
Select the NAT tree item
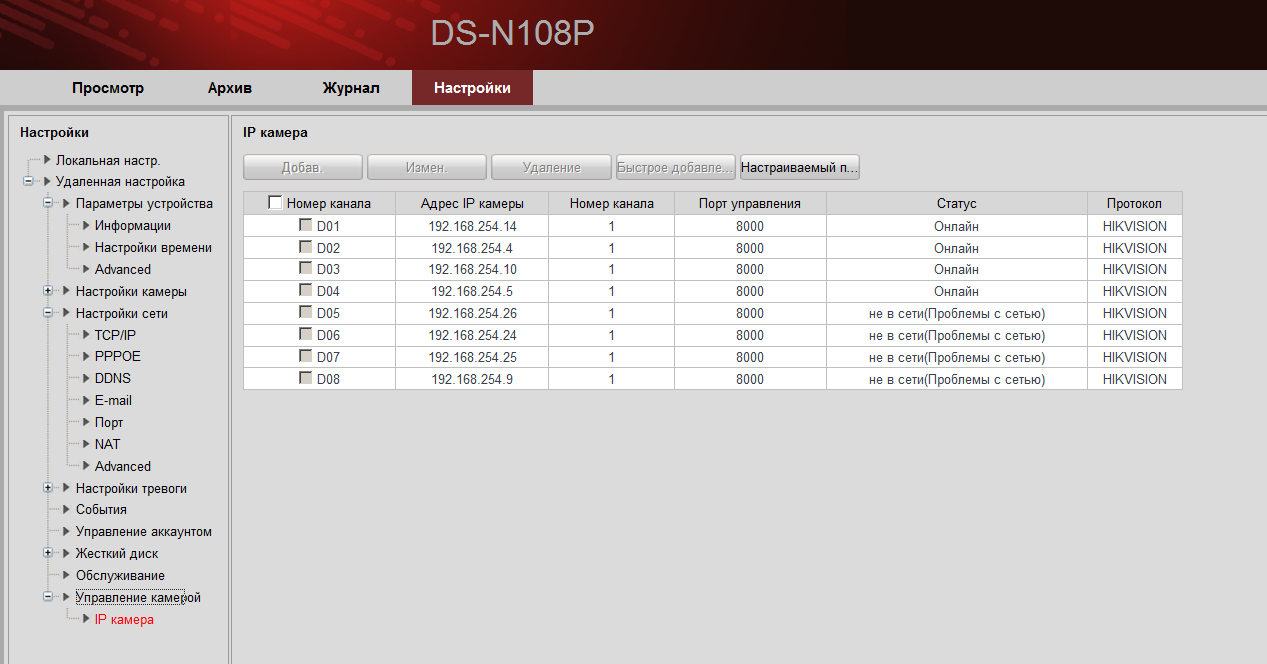(x=108, y=444)
